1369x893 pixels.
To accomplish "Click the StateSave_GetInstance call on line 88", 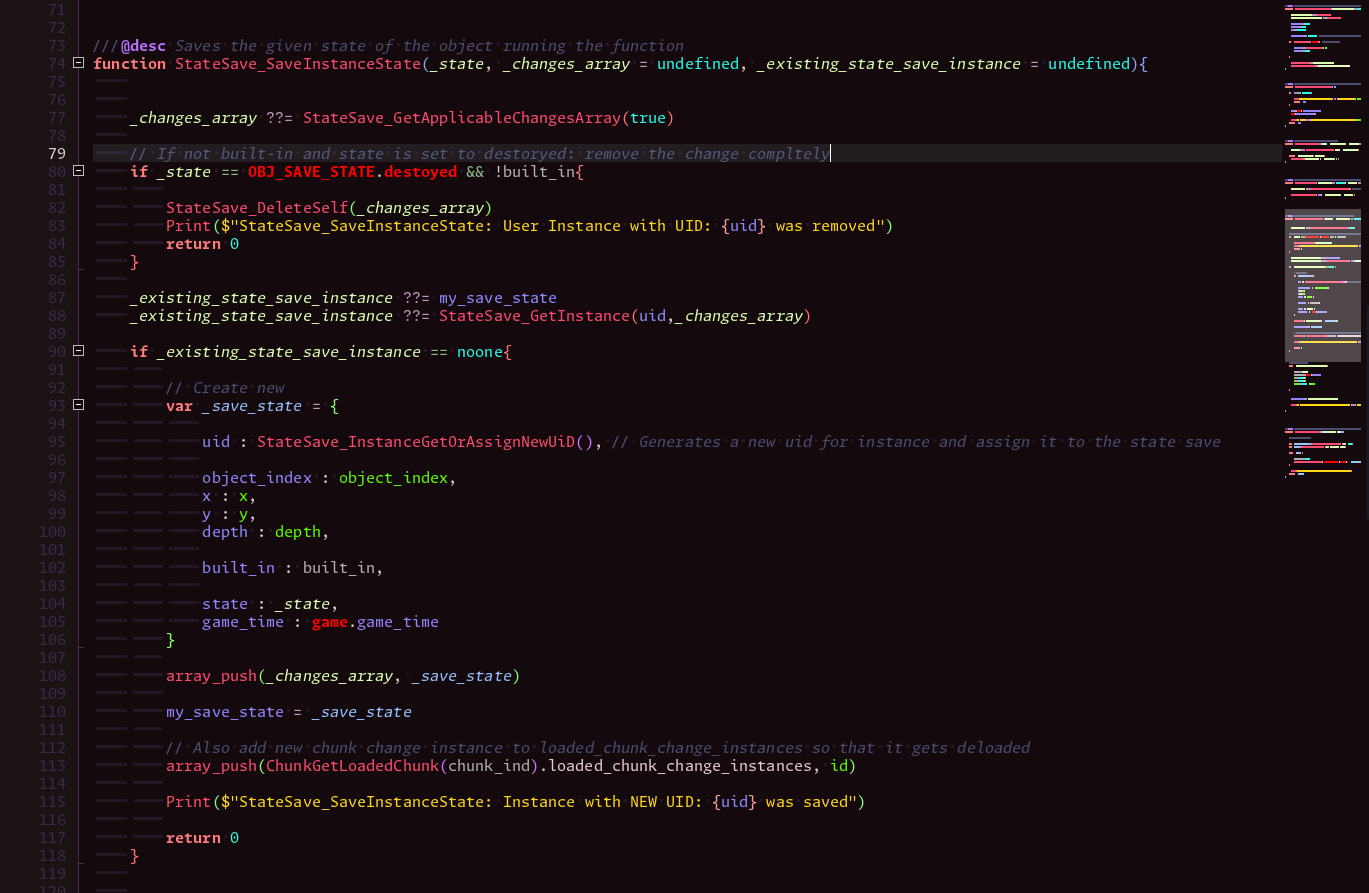I will pos(534,316).
